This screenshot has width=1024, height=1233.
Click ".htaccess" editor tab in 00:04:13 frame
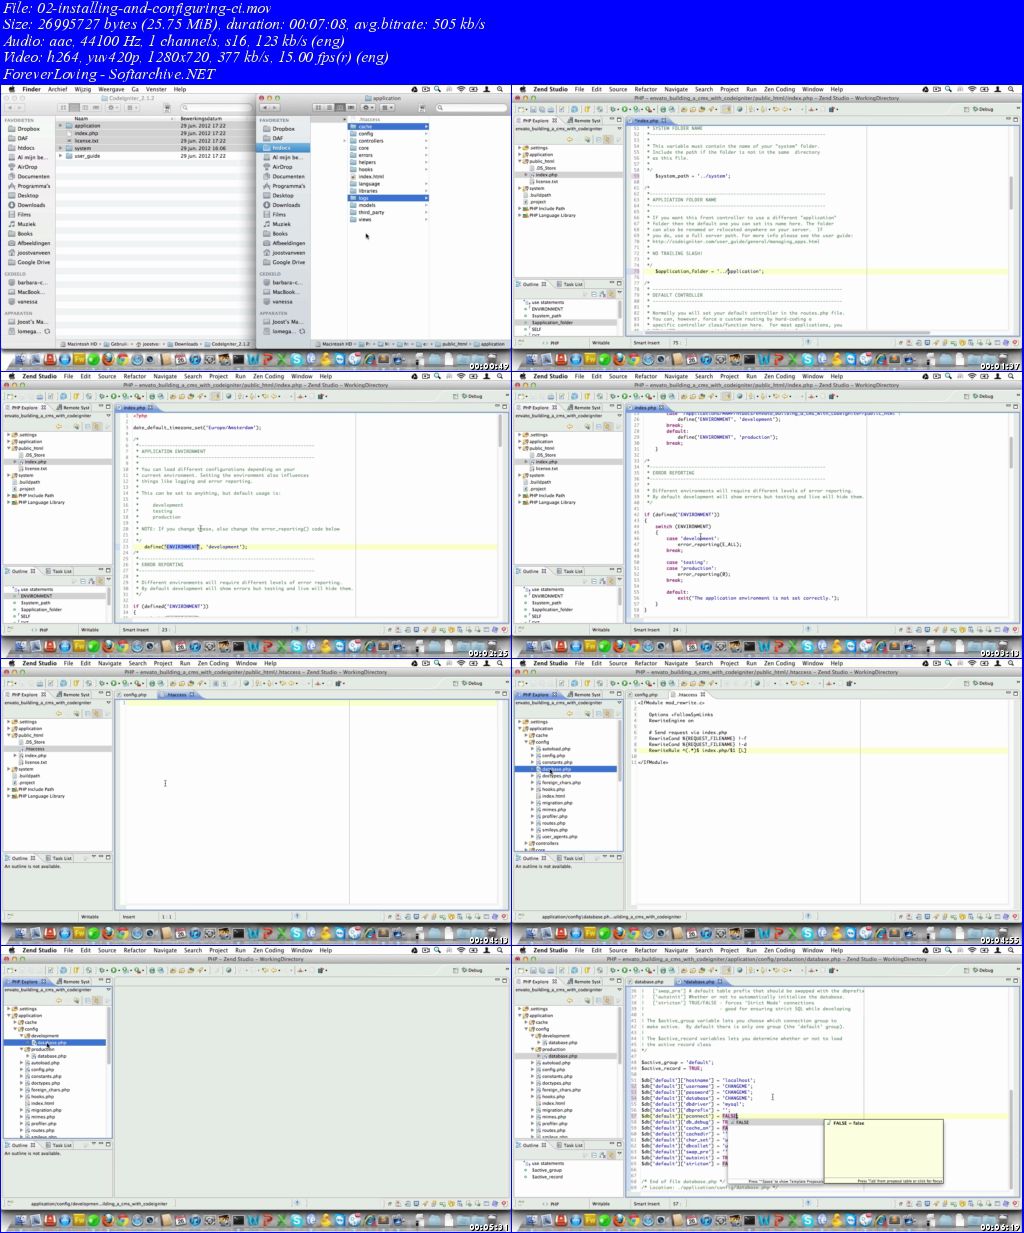coord(176,695)
